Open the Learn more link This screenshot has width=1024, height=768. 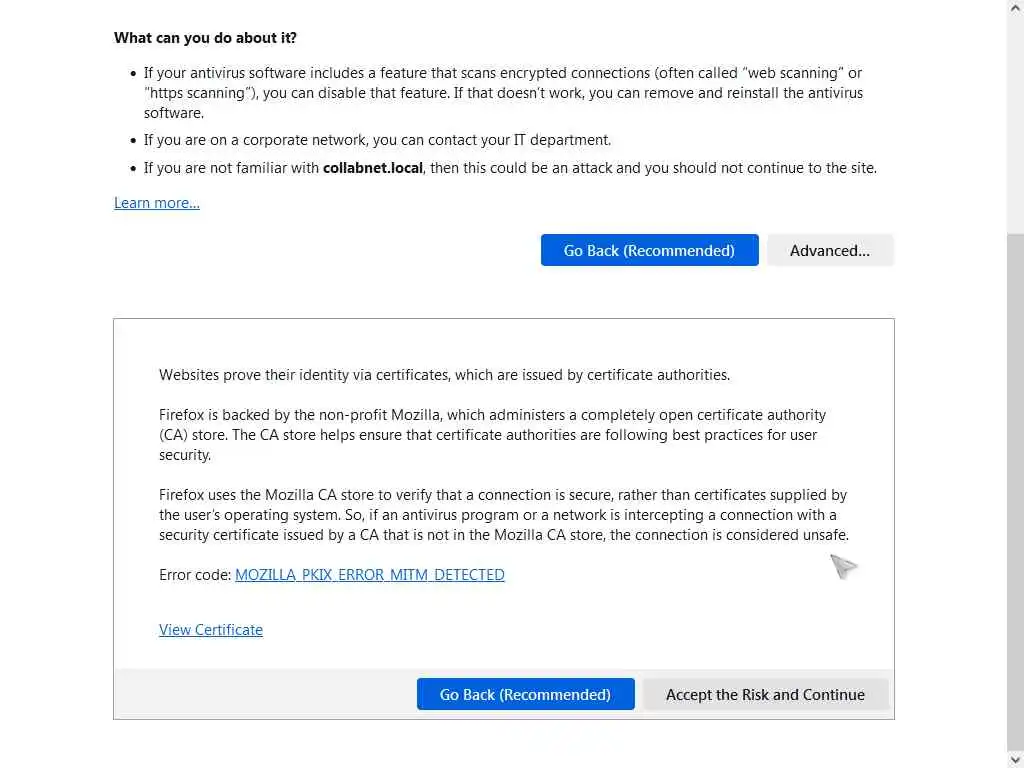[157, 203]
